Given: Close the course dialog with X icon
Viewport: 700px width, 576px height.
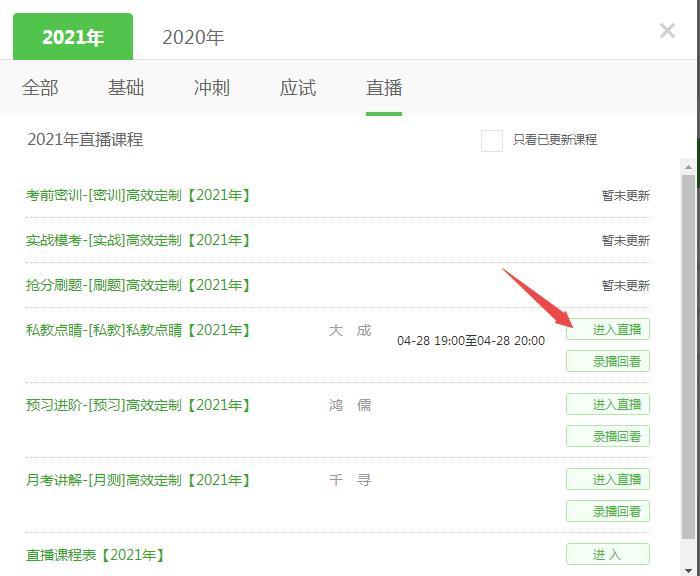Looking at the screenshot, I should click(x=667, y=31).
